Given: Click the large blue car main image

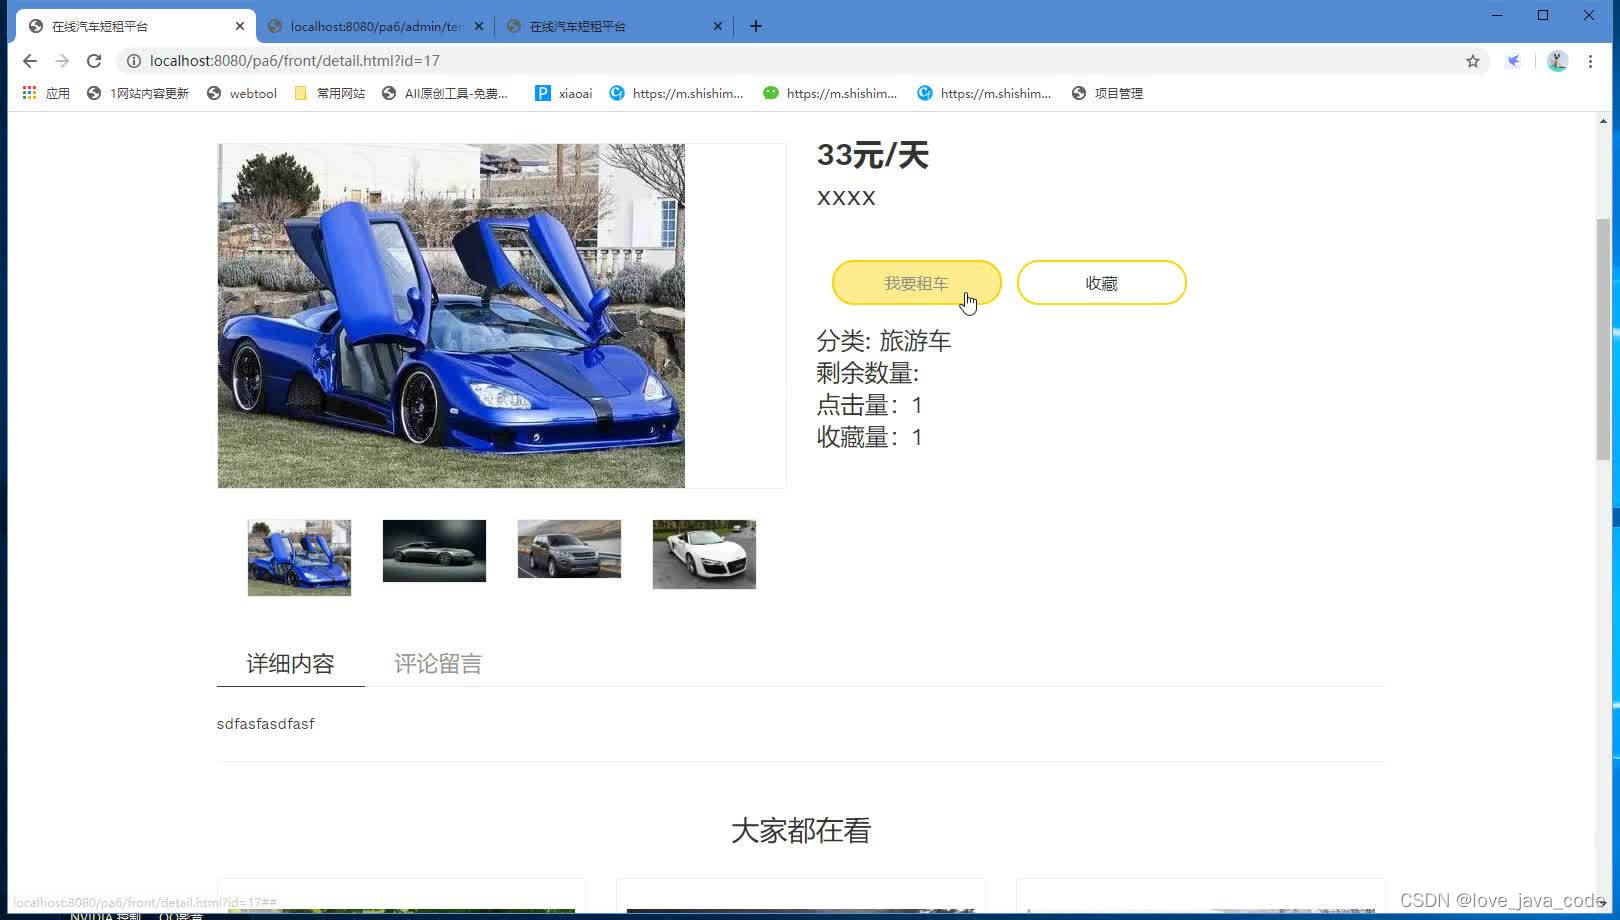Looking at the screenshot, I should pyautogui.click(x=451, y=316).
